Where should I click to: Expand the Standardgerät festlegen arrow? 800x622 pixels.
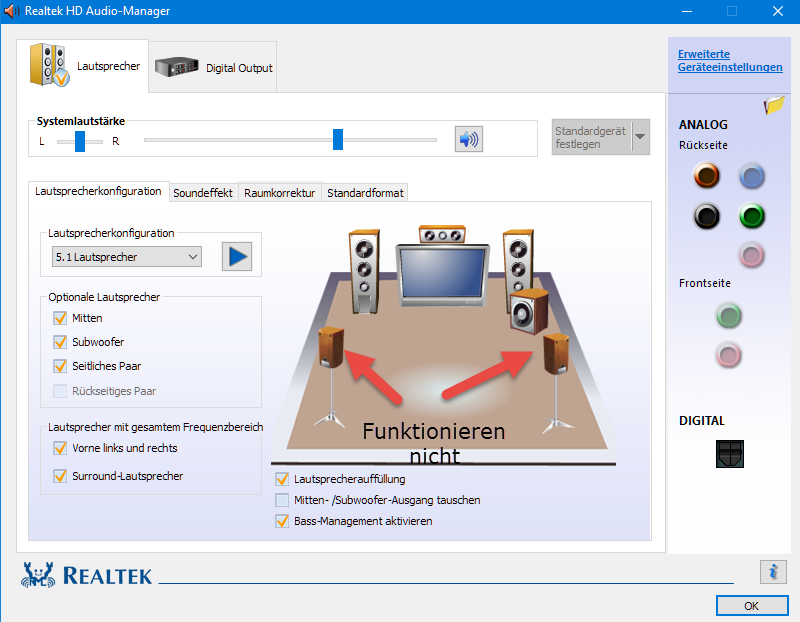641,137
